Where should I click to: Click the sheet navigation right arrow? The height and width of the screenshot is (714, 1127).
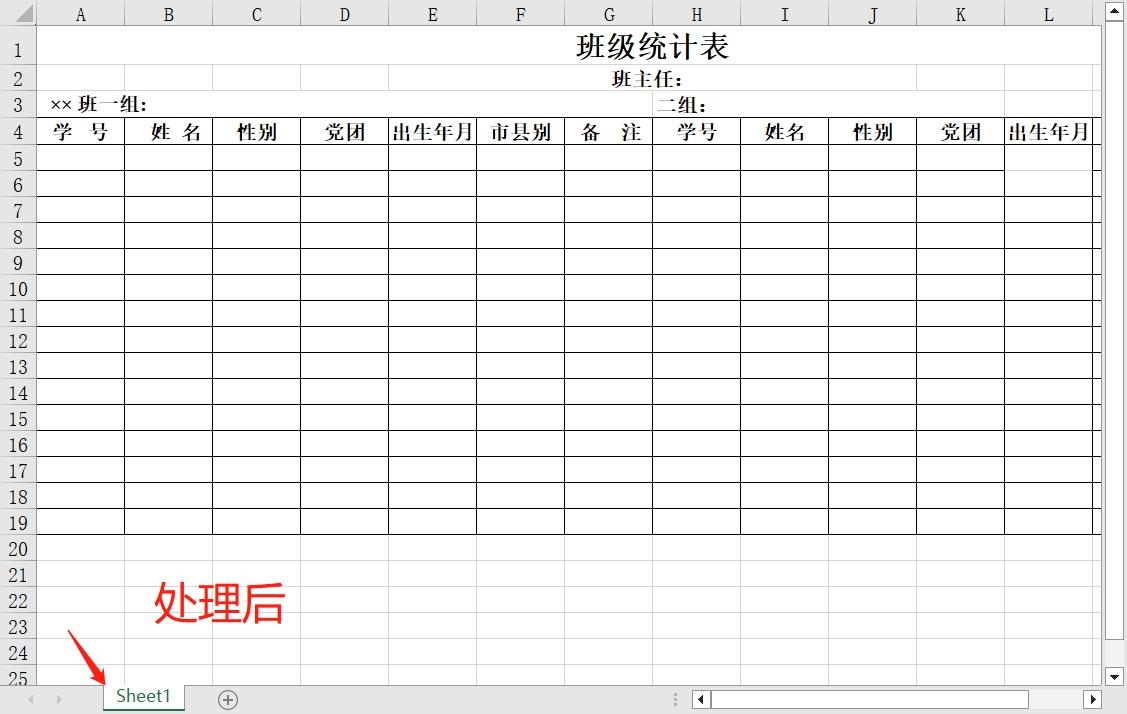point(60,699)
